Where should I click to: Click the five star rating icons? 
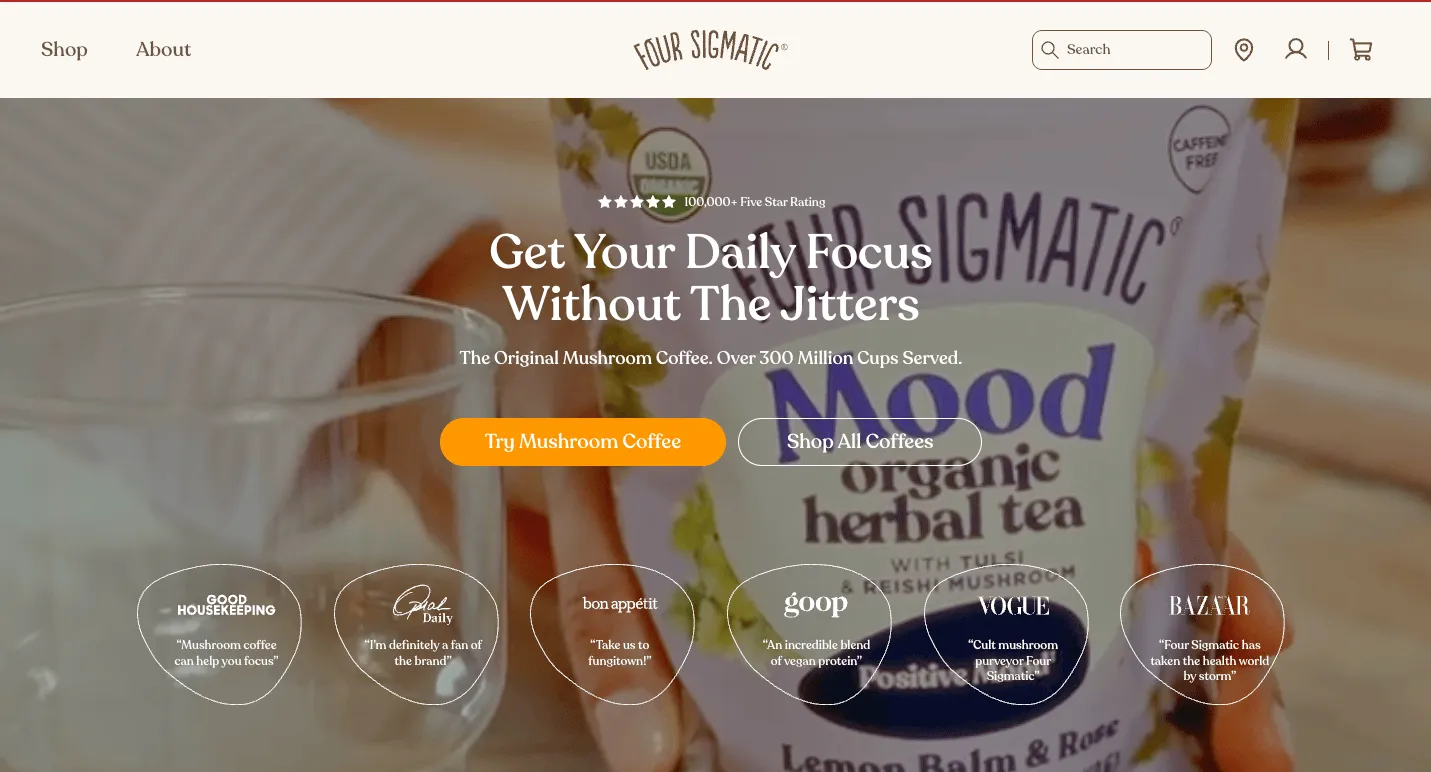pos(637,202)
